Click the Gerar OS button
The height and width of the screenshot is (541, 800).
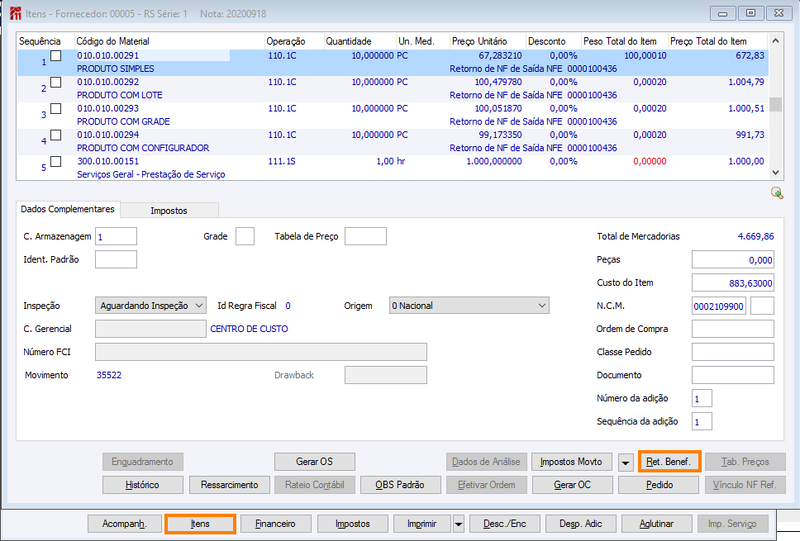pyautogui.click(x=314, y=462)
